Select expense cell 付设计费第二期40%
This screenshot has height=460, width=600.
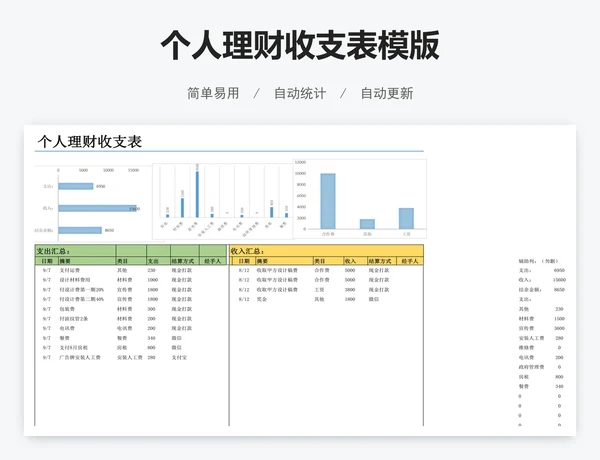[82, 299]
